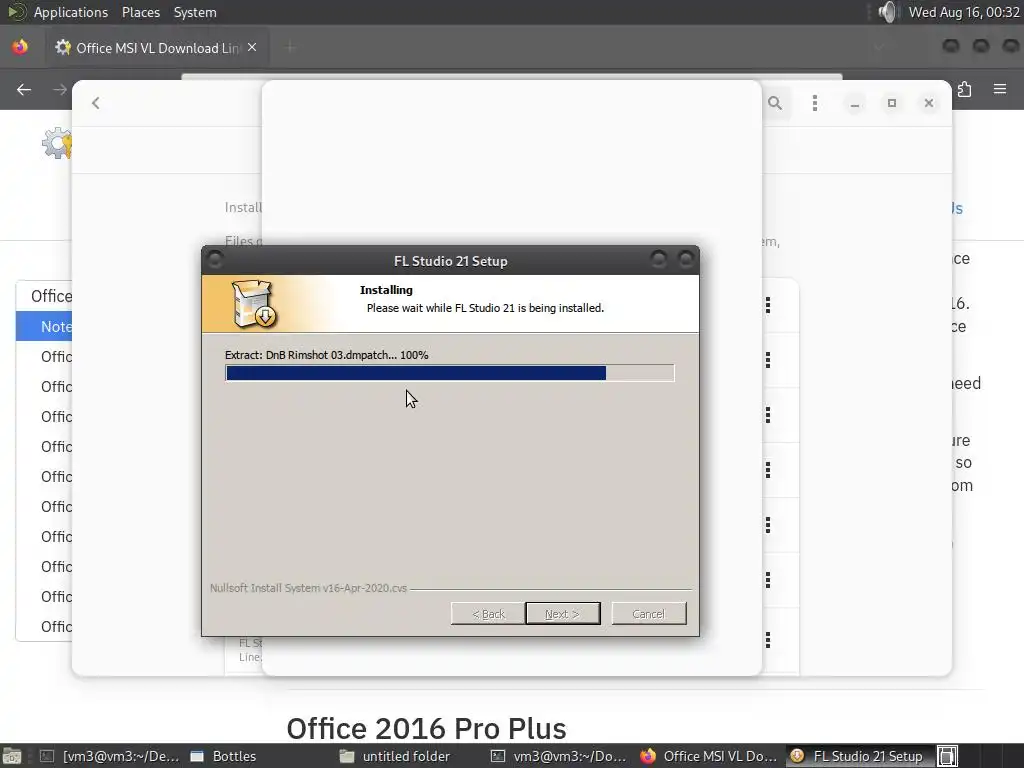The width and height of the screenshot is (1024, 768).
Task: Click the volume speaker icon in top panel
Action: pyautogui.click(x=887, y=12)
